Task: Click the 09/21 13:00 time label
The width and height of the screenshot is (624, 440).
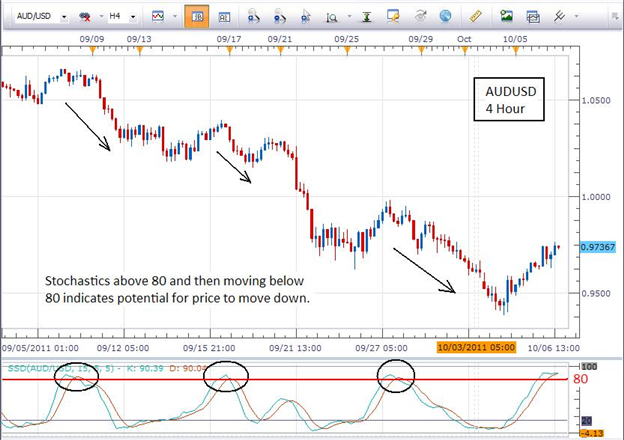Action: pos(295,348)
